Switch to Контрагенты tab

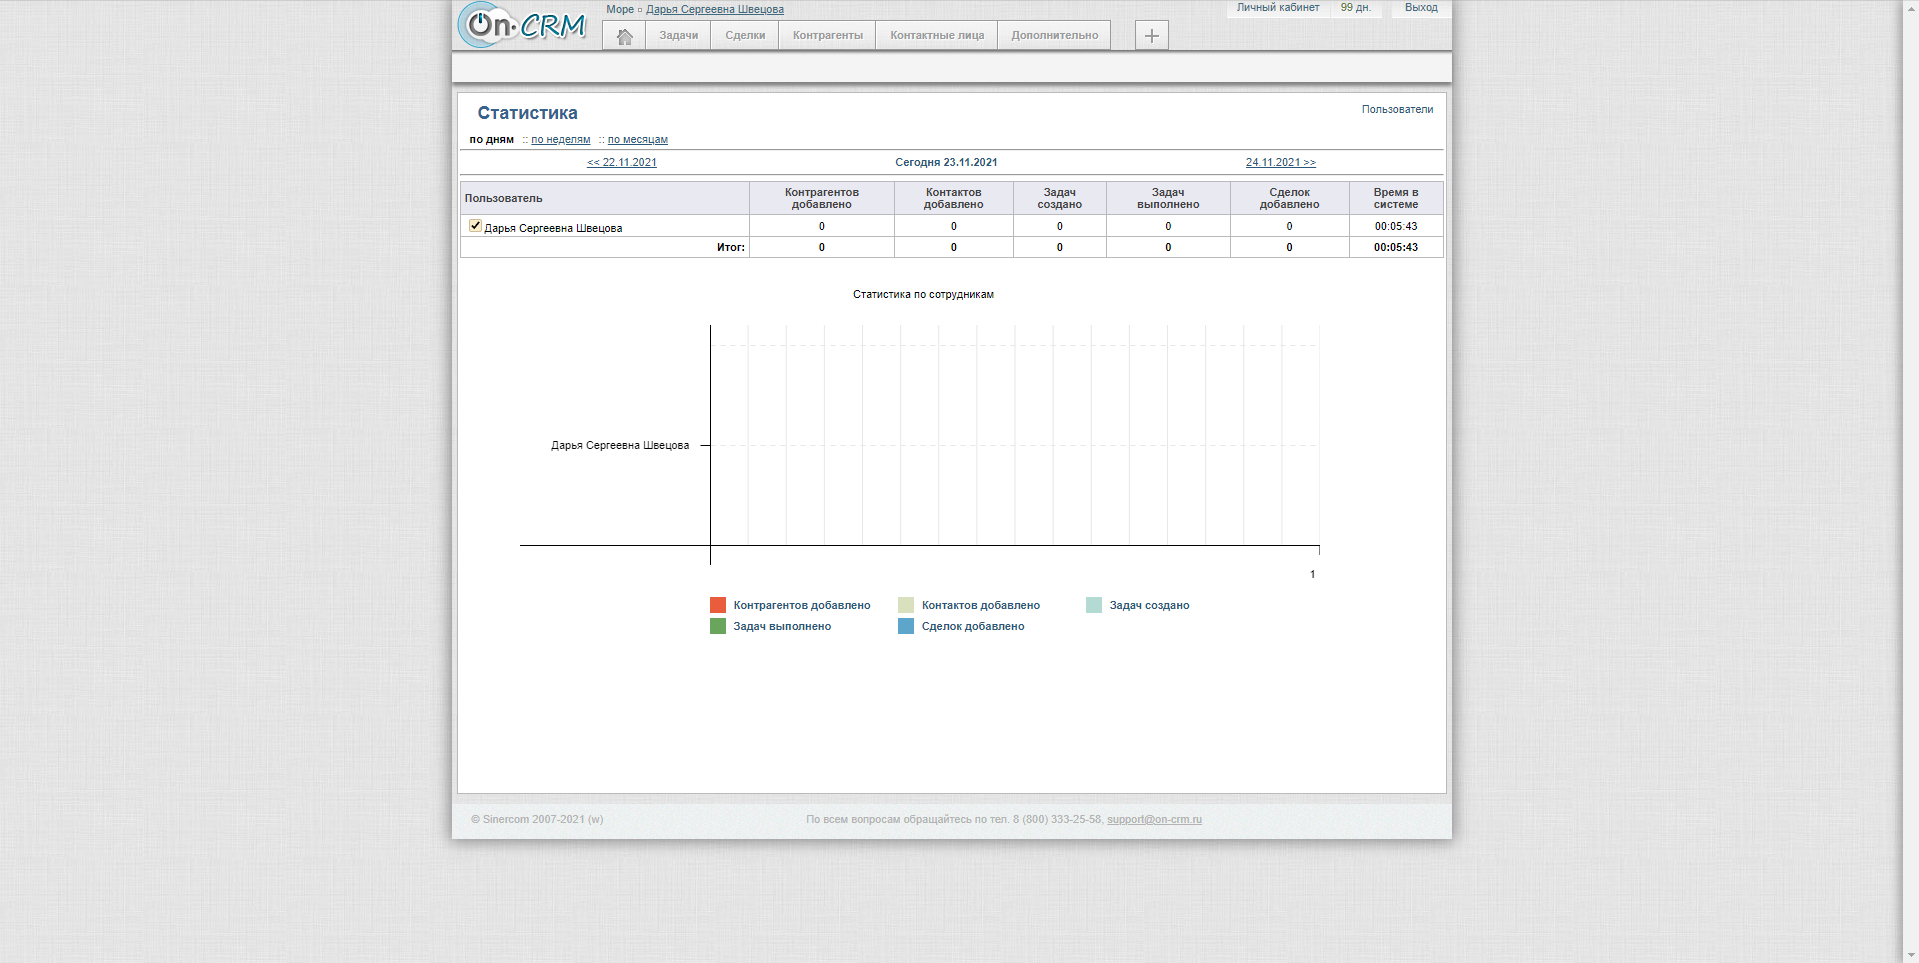tap(828, 36)
